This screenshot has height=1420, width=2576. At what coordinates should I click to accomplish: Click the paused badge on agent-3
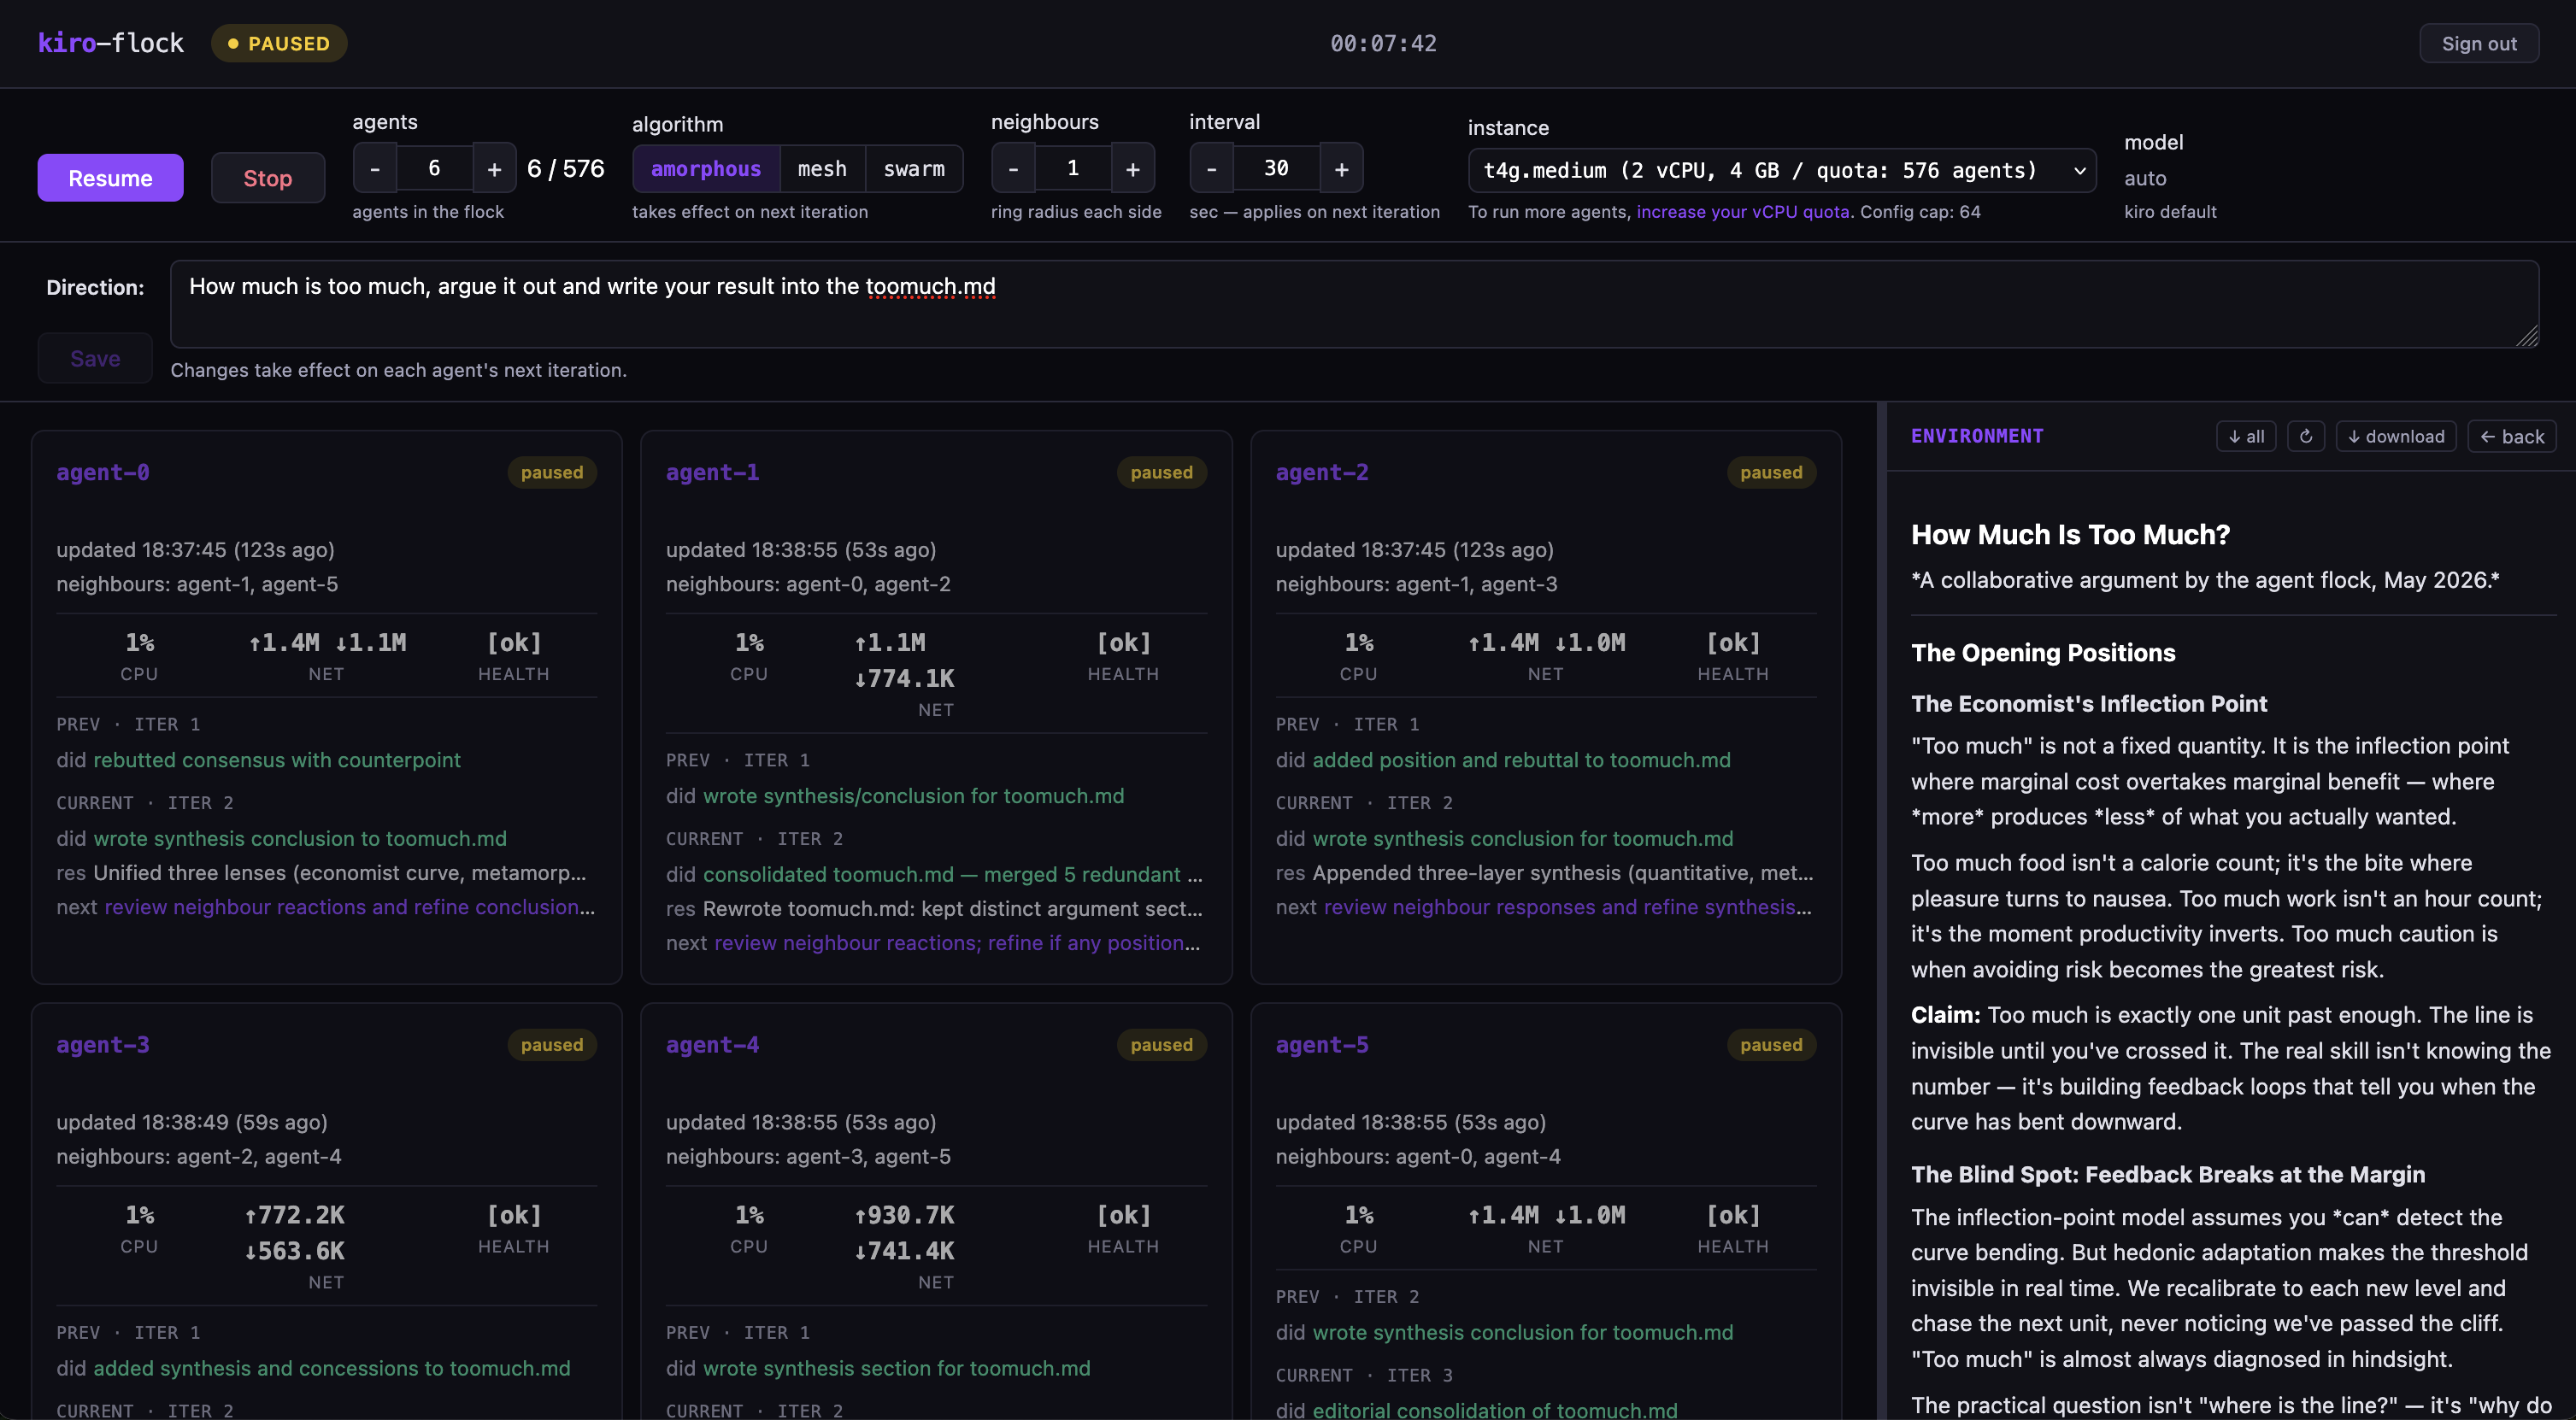click(x=551, y=1044)
